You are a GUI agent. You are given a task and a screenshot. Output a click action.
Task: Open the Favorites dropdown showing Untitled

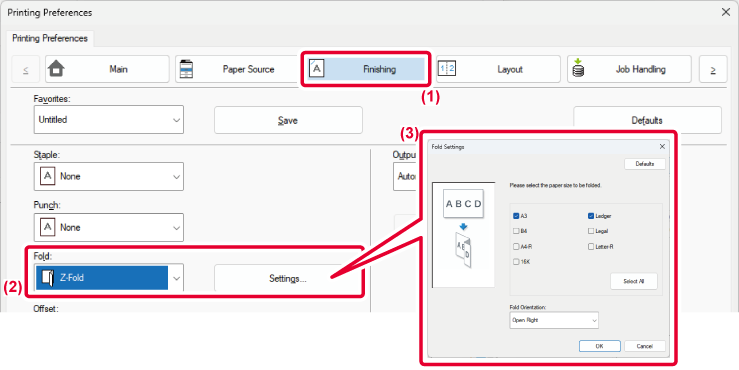(108, 120)
